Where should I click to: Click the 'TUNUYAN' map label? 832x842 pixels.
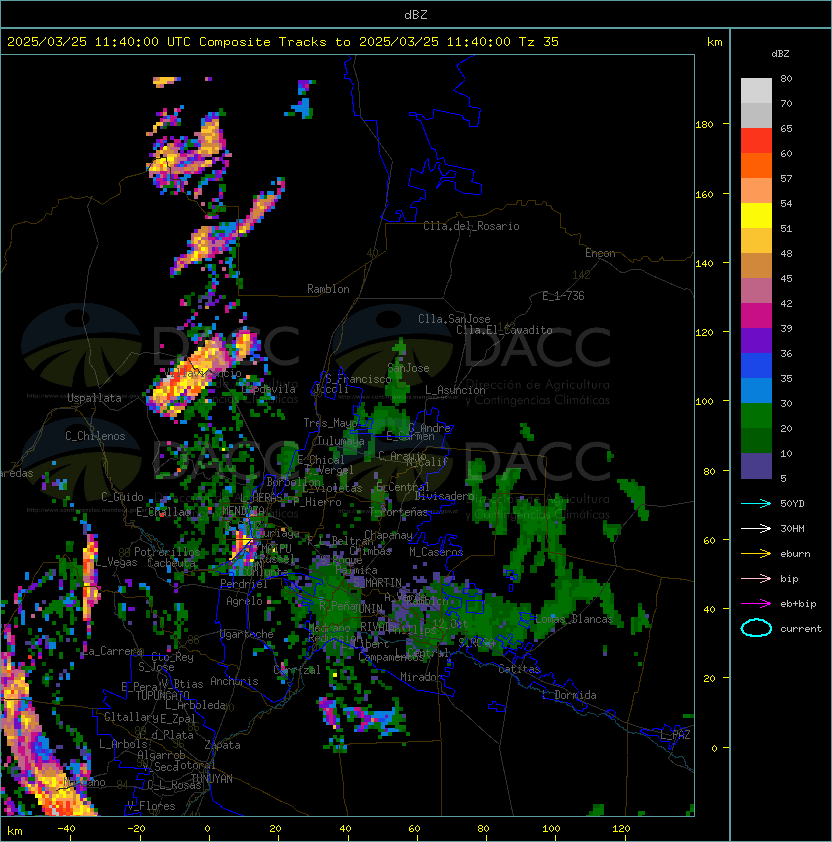212,779
